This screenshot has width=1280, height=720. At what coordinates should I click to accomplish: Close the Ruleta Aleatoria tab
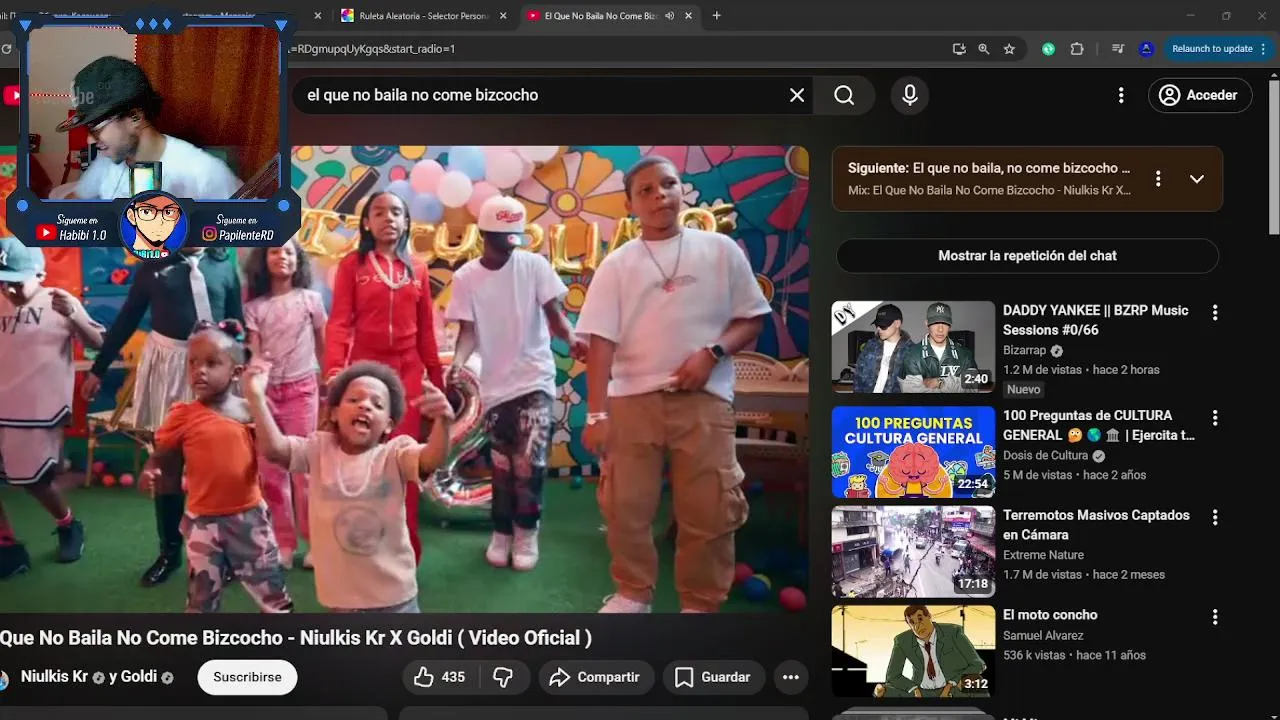click(503, 16)
